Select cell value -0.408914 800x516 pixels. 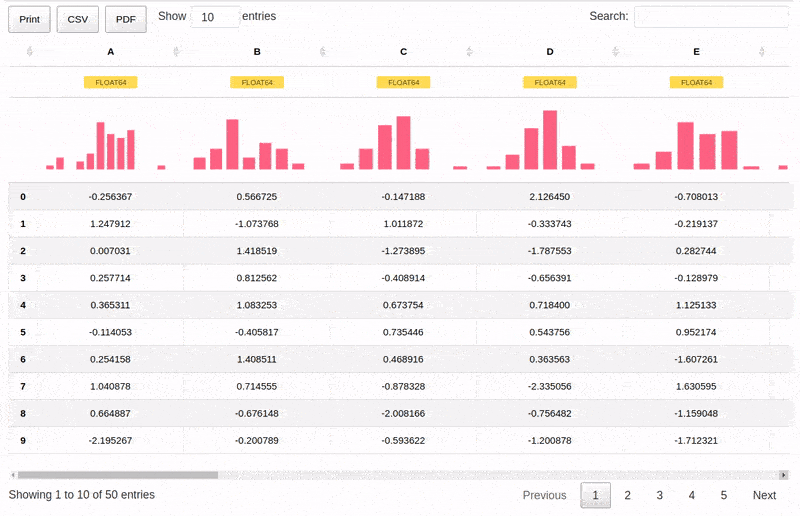(403, 278)
